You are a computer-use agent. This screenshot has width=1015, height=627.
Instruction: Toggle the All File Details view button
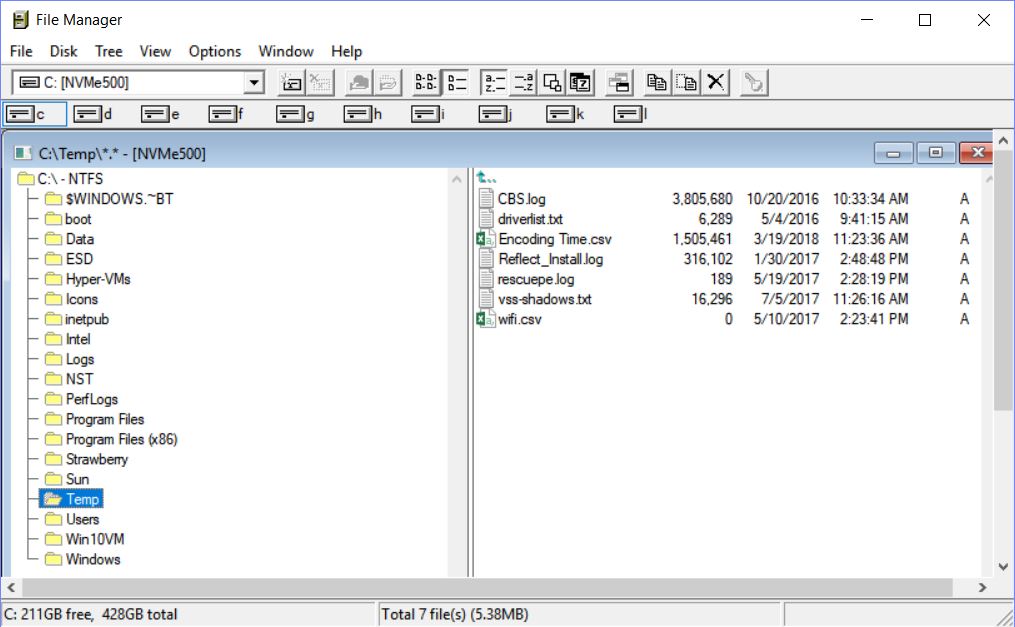click(x=456, y=83)
